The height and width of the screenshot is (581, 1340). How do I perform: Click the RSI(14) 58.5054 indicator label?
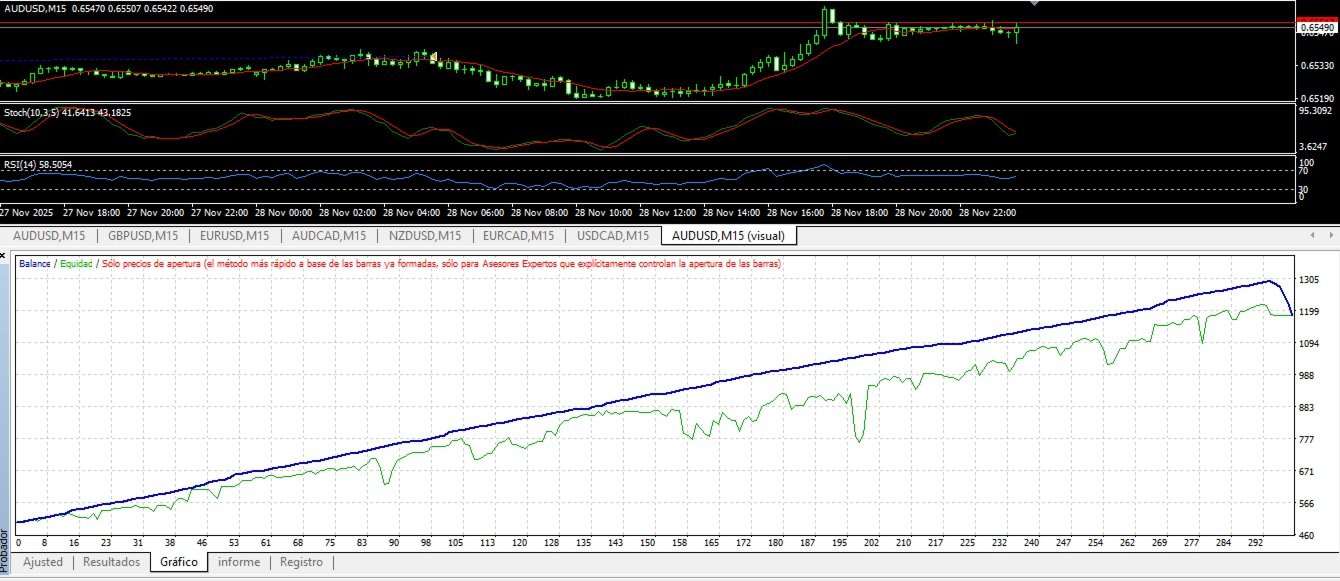(38, 164)
